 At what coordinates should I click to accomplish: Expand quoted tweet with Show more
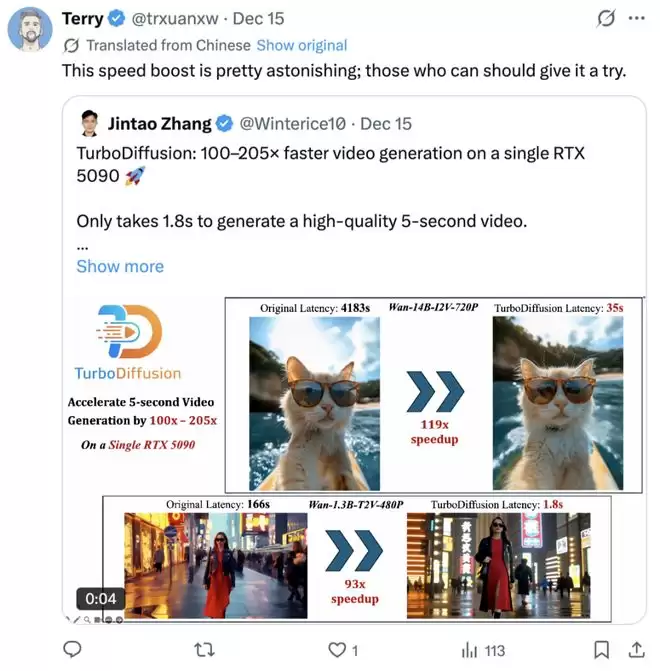coord(120,266)
